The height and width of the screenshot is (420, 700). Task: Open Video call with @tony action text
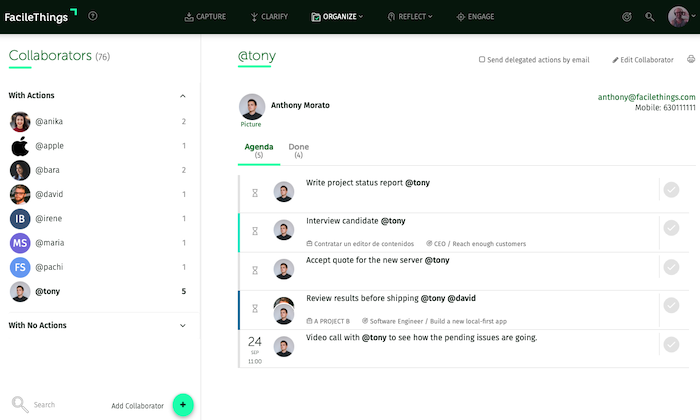(x=421, y=337)
